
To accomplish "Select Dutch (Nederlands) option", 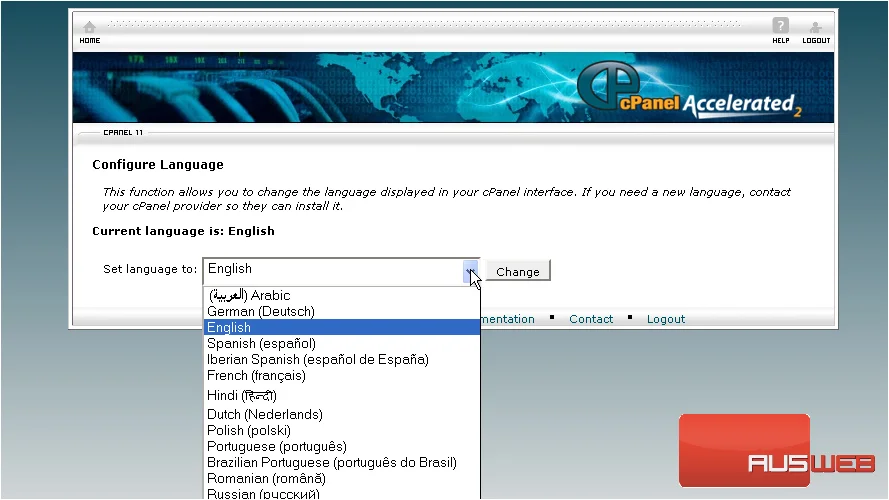I will coord(342,414).
